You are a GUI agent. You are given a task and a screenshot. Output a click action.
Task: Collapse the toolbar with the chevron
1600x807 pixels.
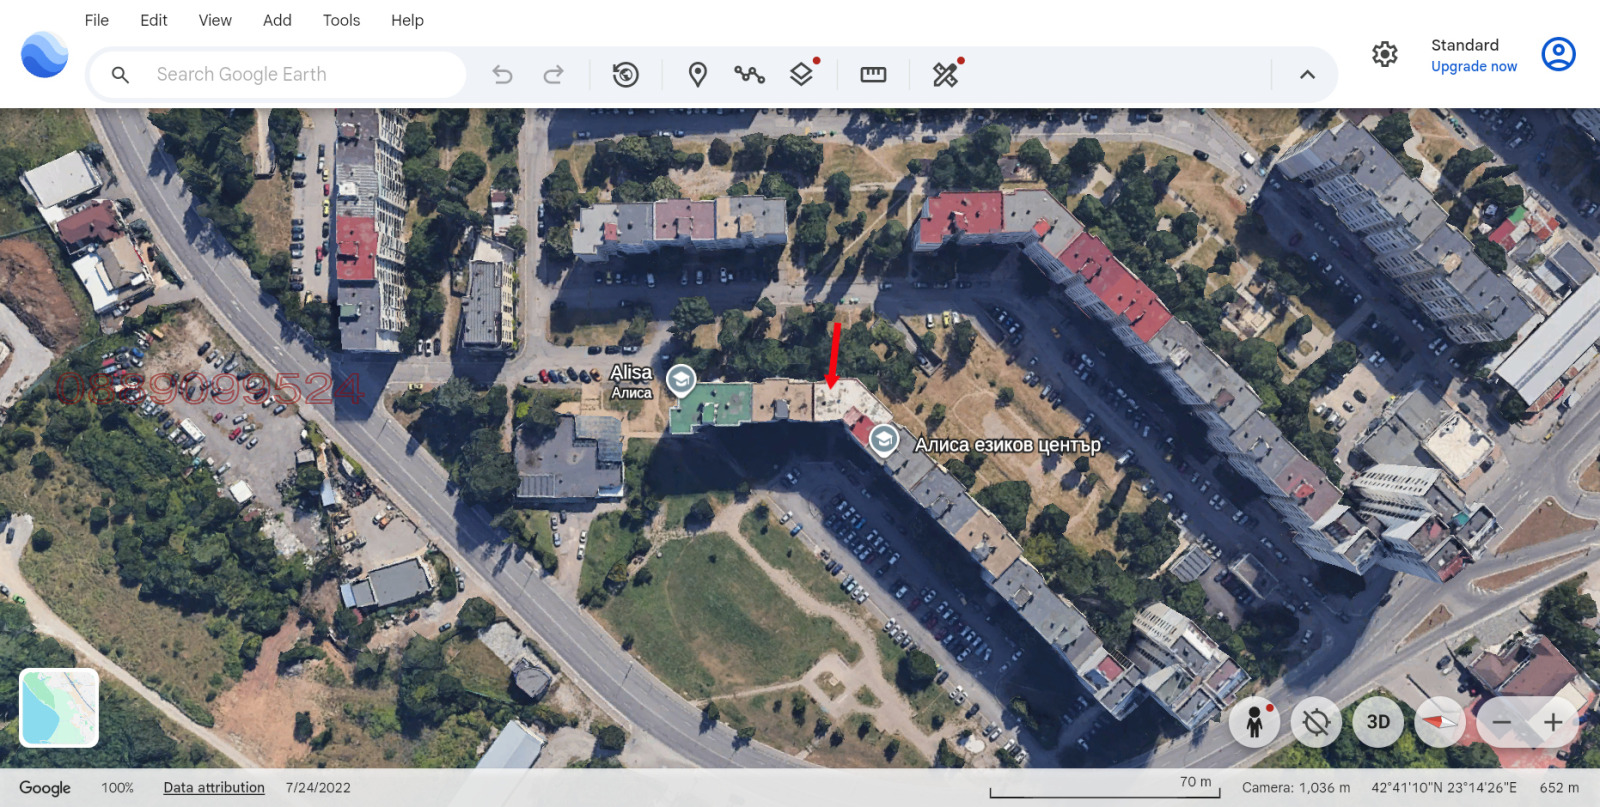point(1307,74)
